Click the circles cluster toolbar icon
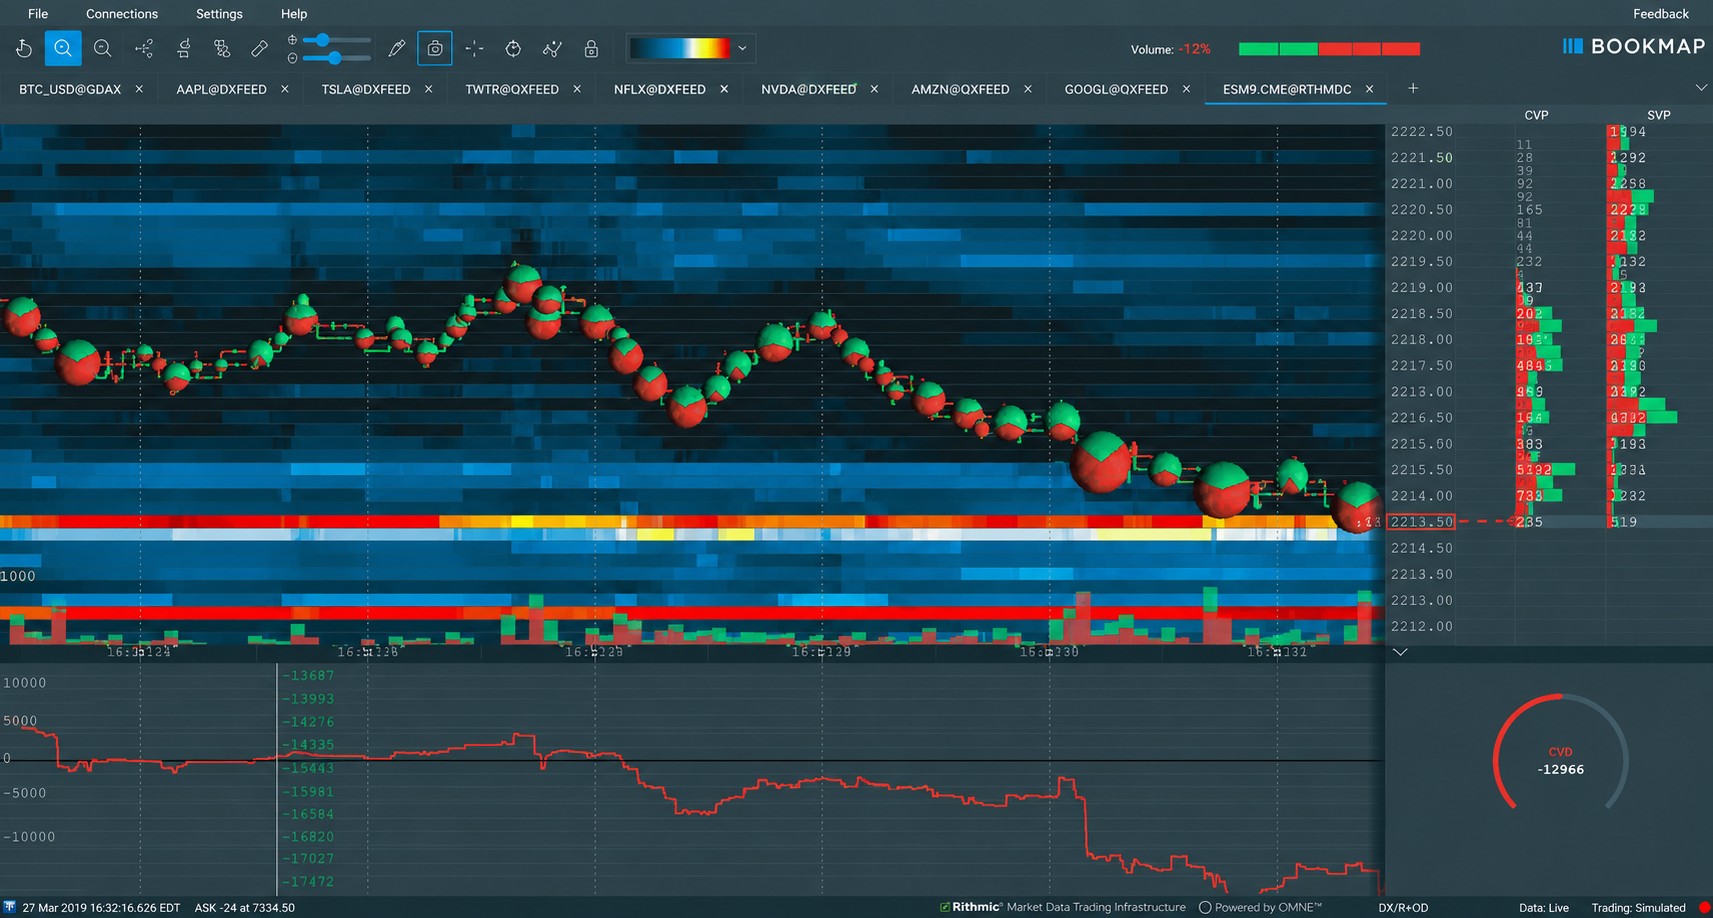 (222, 48)
